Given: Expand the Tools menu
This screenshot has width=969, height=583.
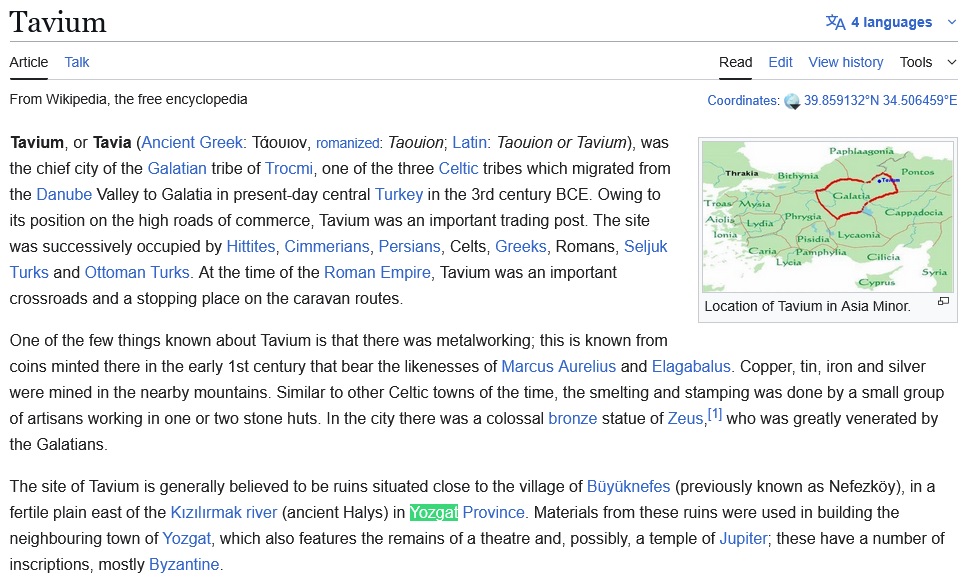Looking at the screenshot, I should tap(928, 62).
